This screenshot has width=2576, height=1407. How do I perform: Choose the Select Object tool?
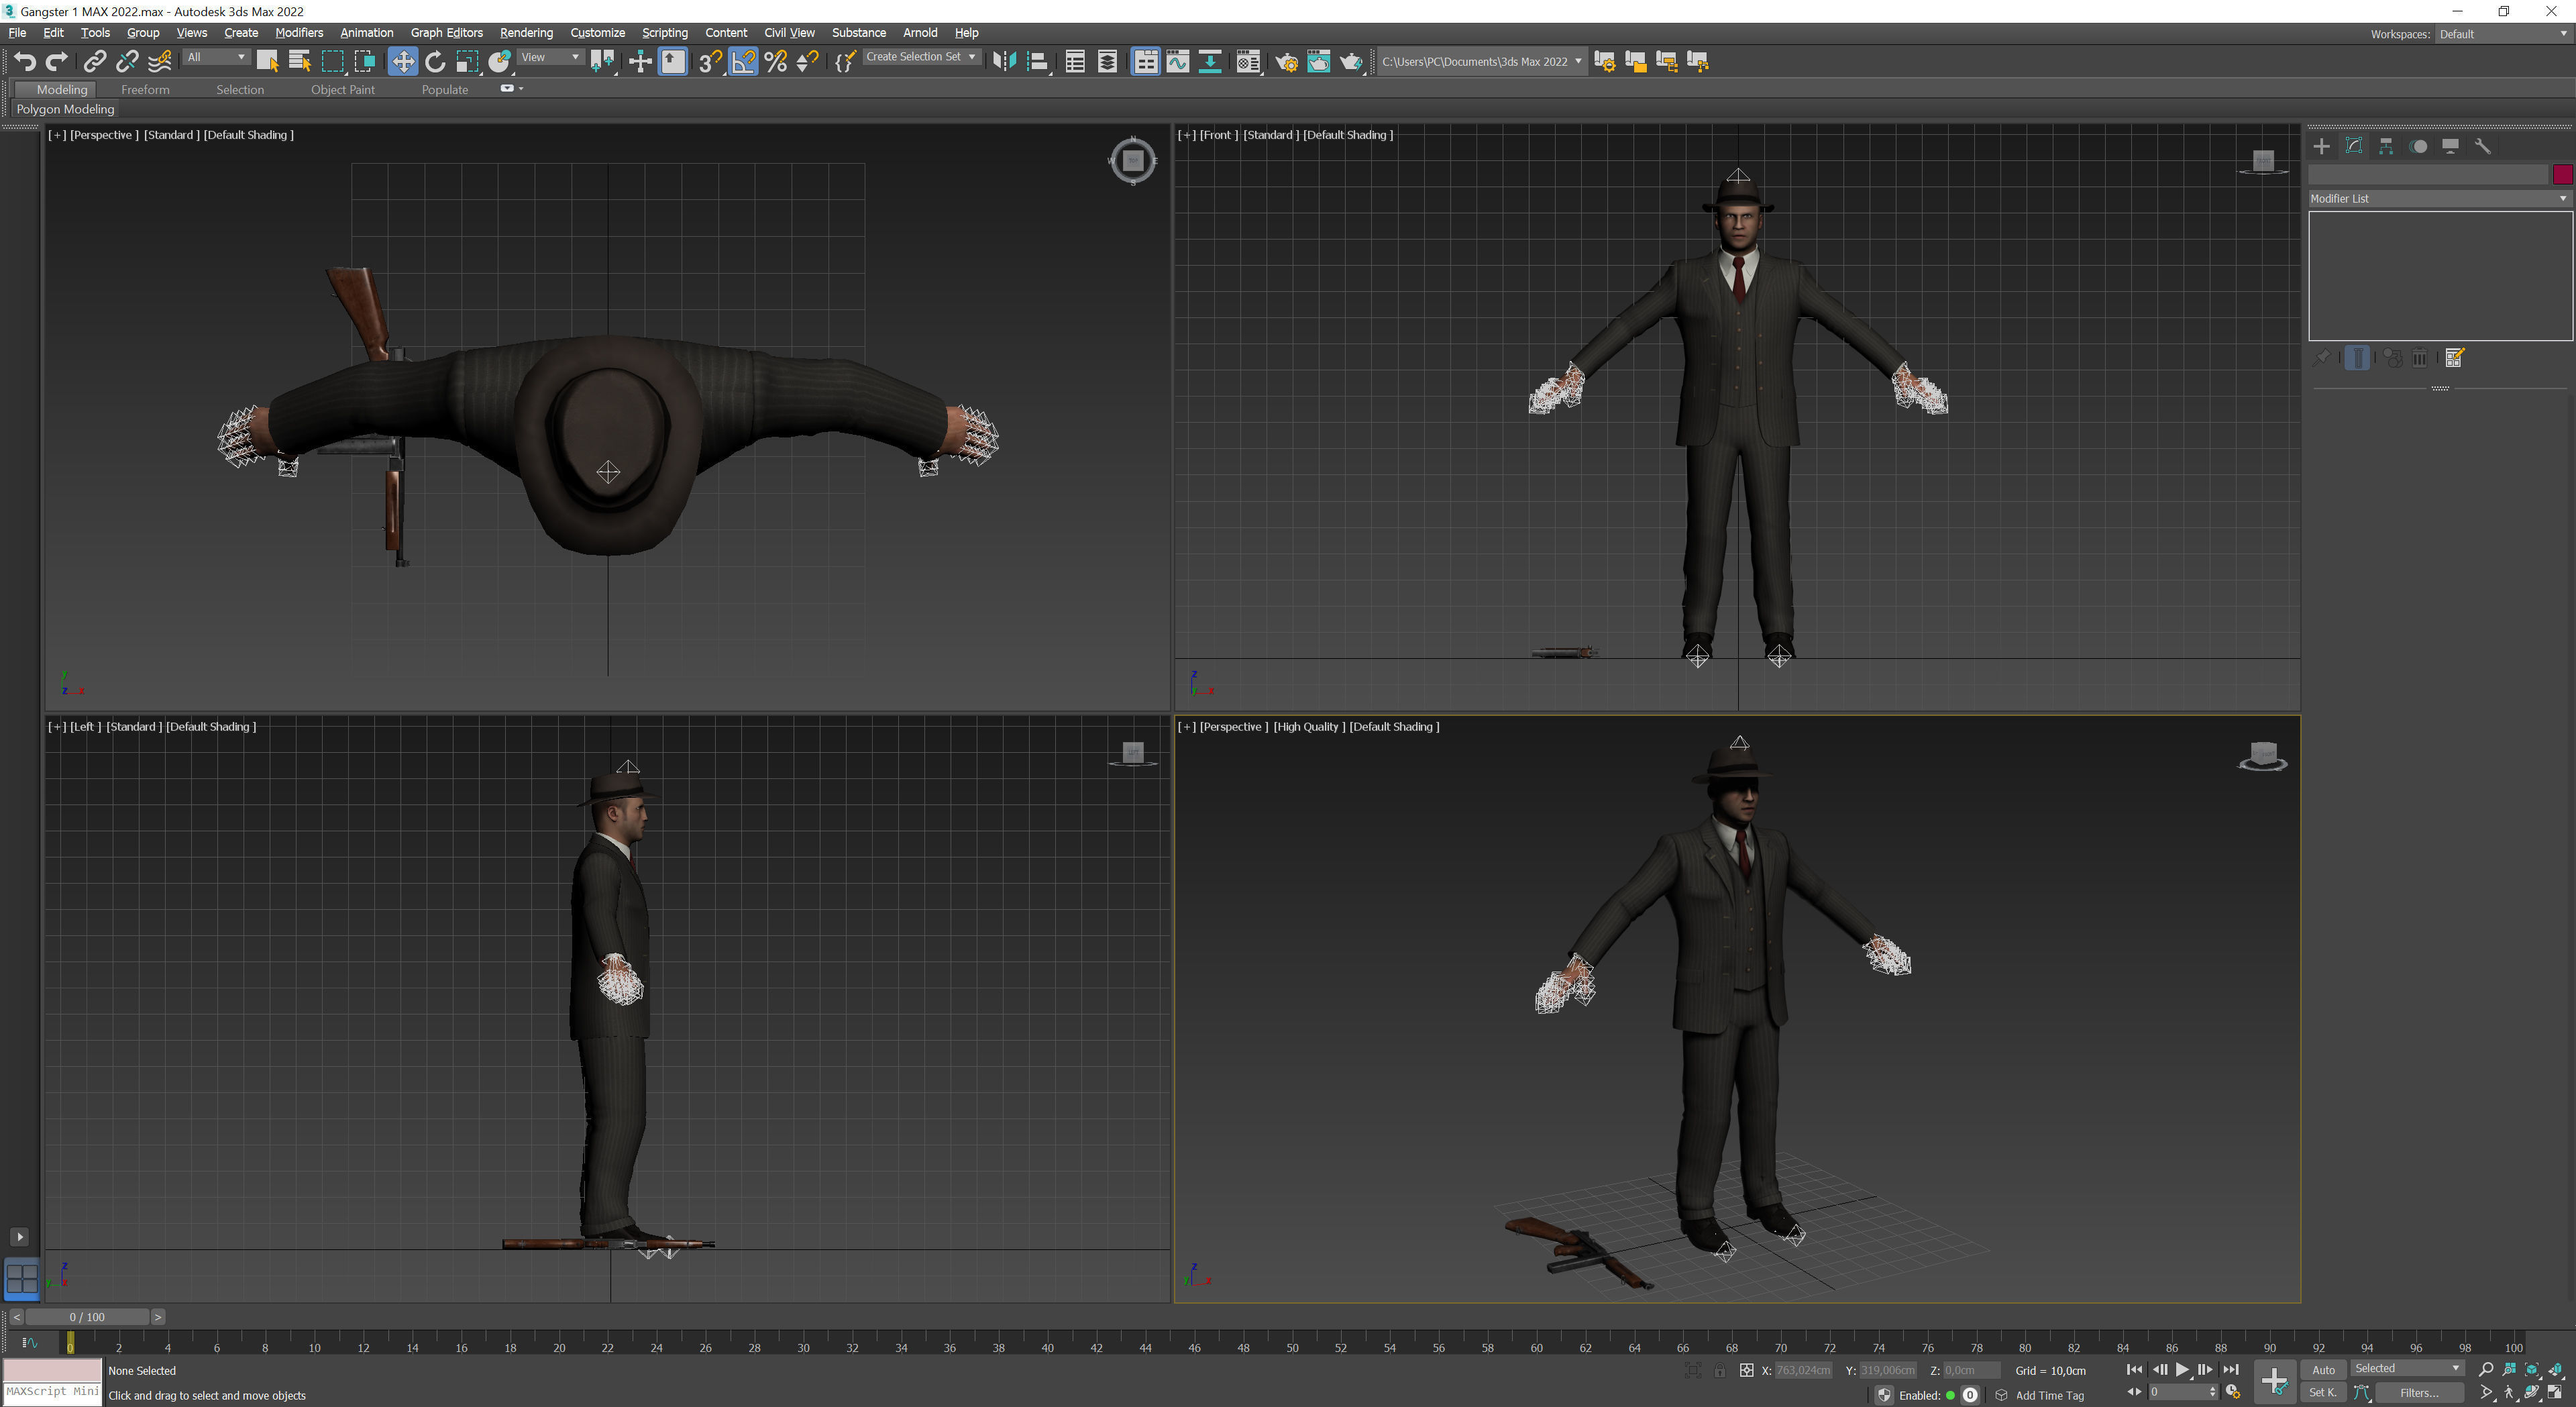(267, 62)
